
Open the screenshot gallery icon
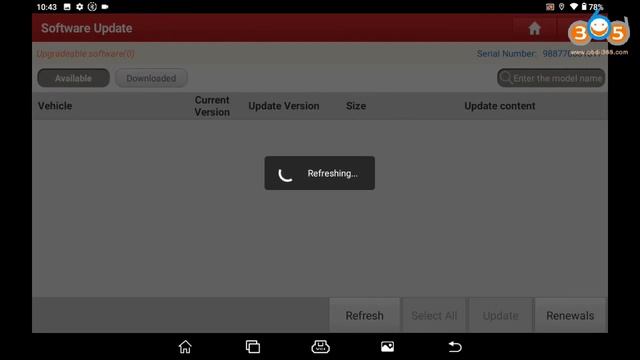(x=387, y=347)
